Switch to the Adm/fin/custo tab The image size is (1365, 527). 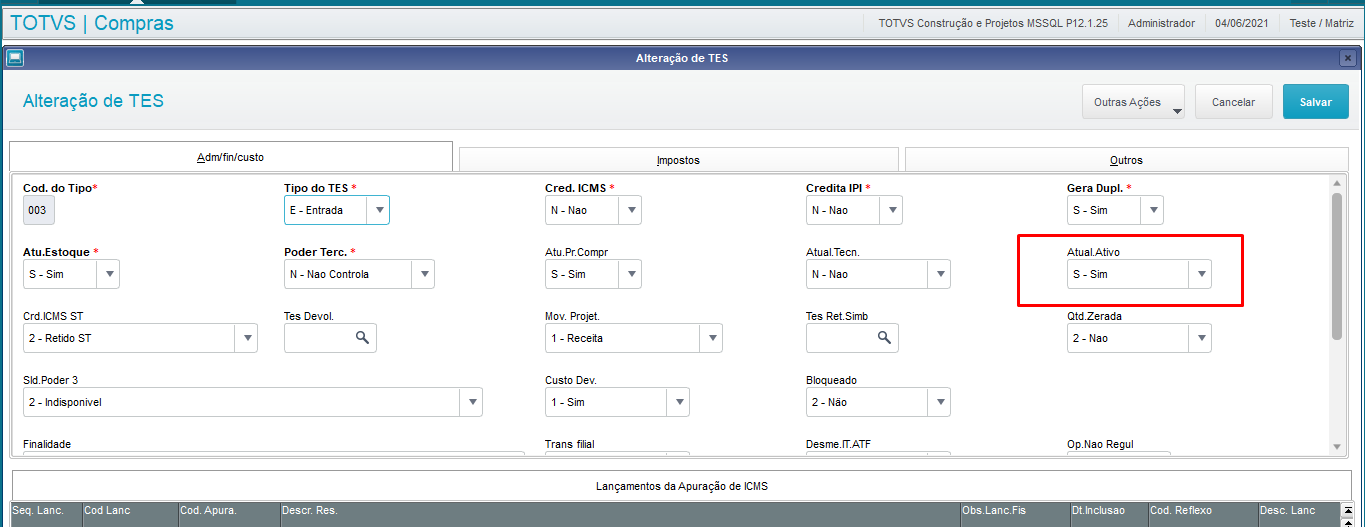click(x=231, y=157)
